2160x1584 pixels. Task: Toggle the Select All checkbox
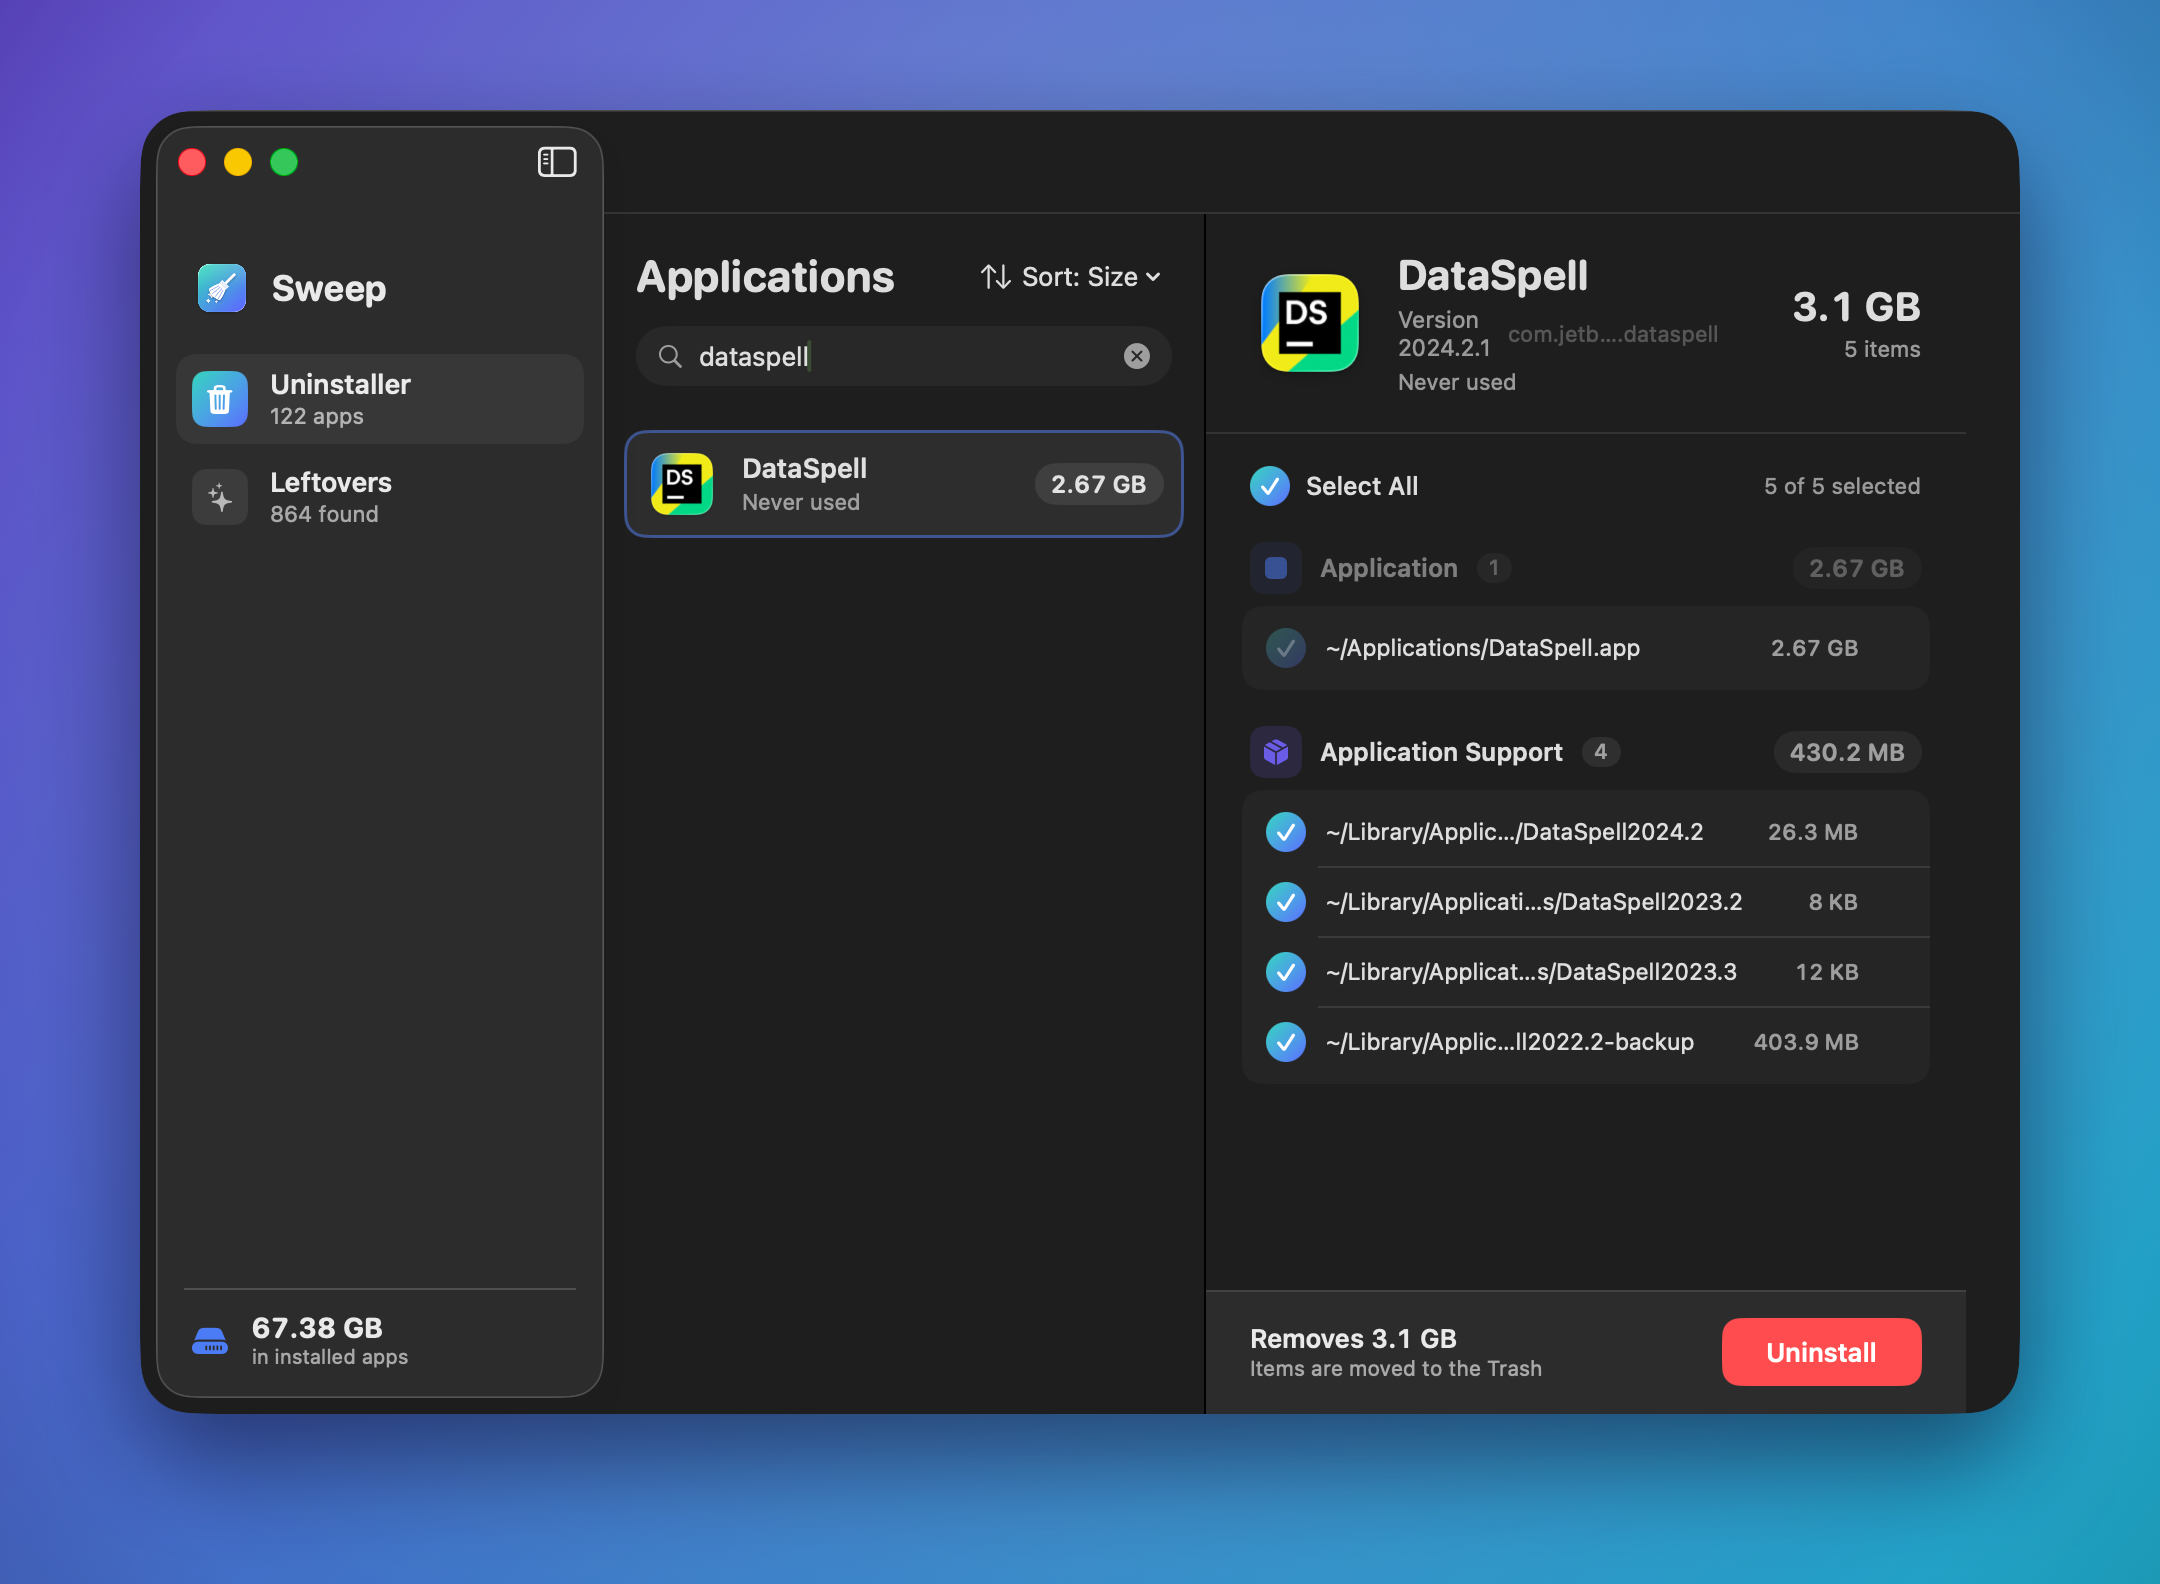(1270, 486)
